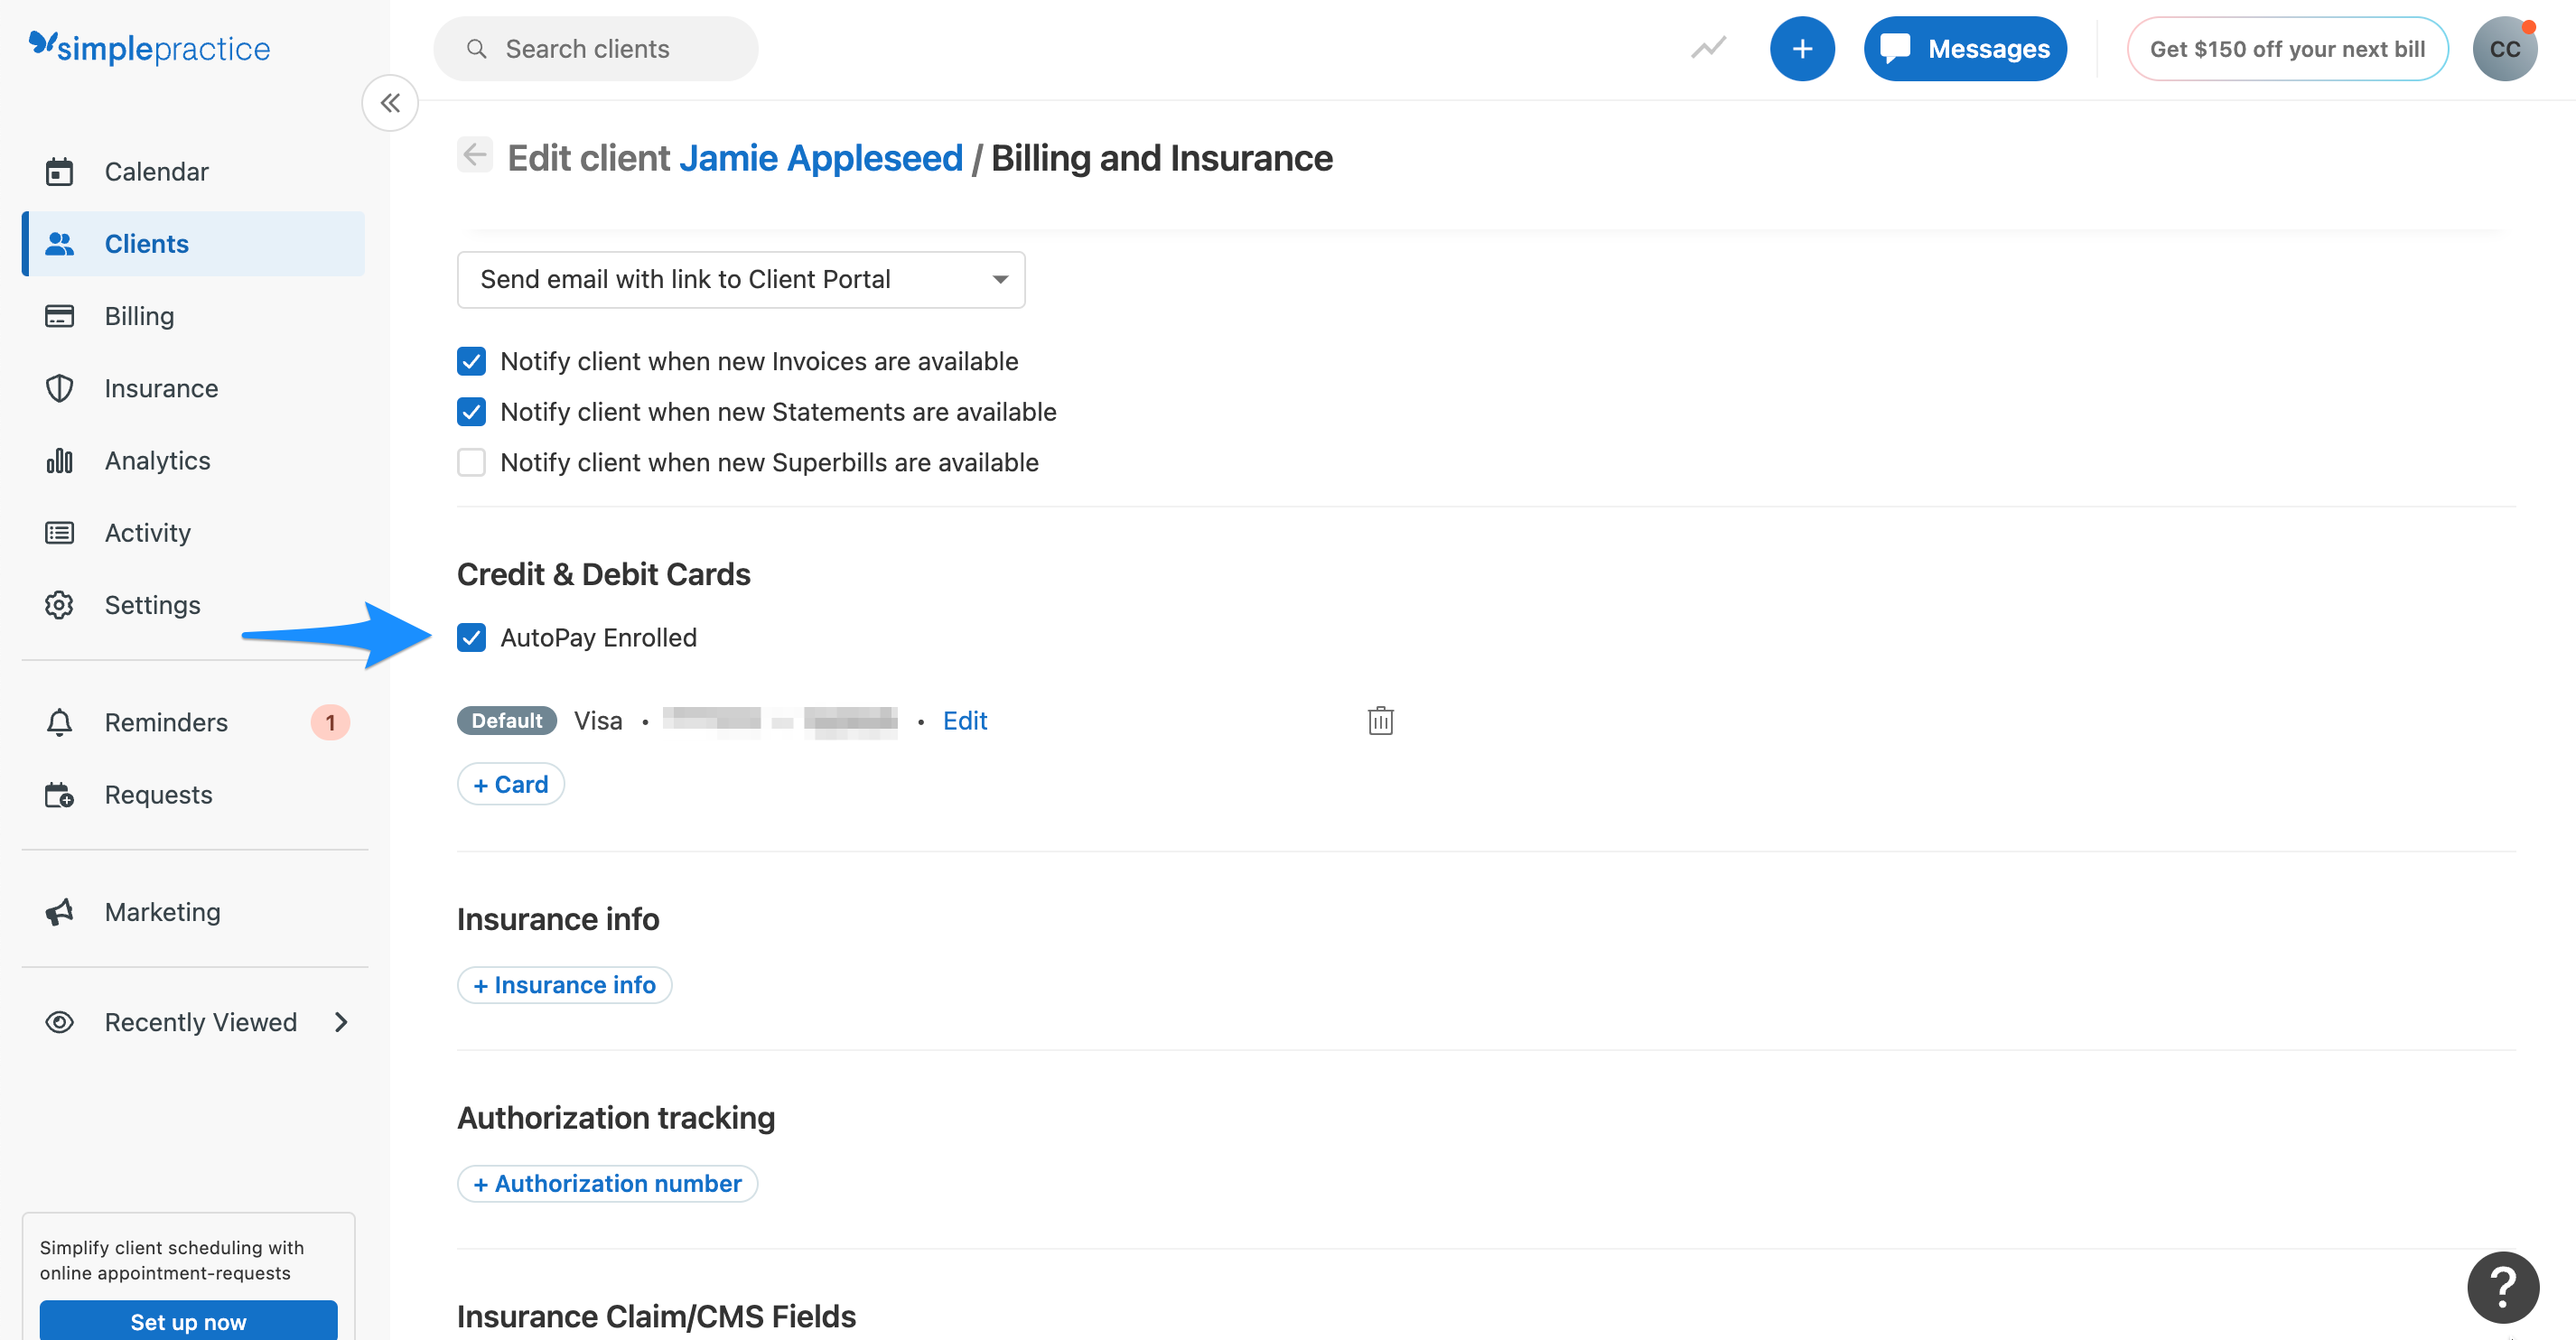Click the Default card badge

point(506,720)
